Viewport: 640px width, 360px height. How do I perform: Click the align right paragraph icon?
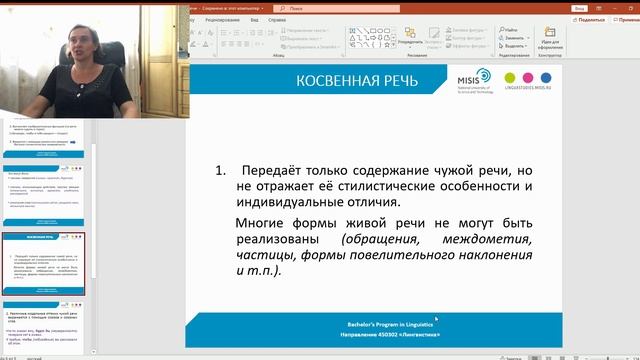click(x=239, y=44)
